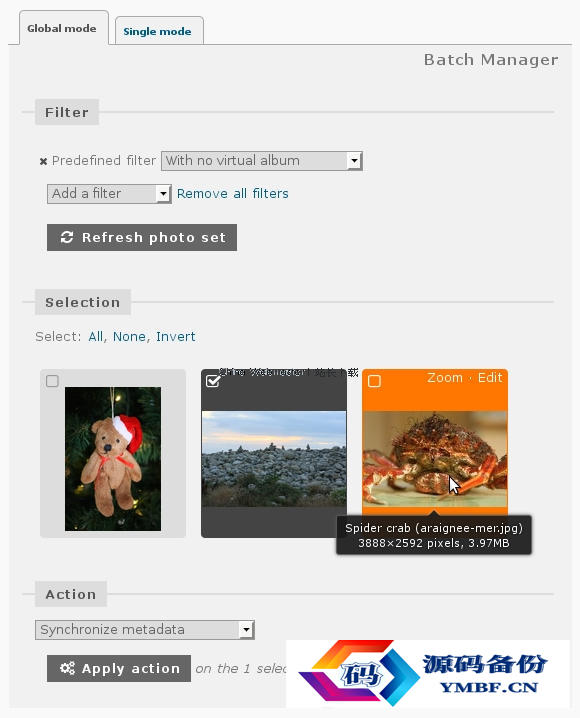Open Zoom on the Spider crab photo
580x718 pixels.
[444, 378]
